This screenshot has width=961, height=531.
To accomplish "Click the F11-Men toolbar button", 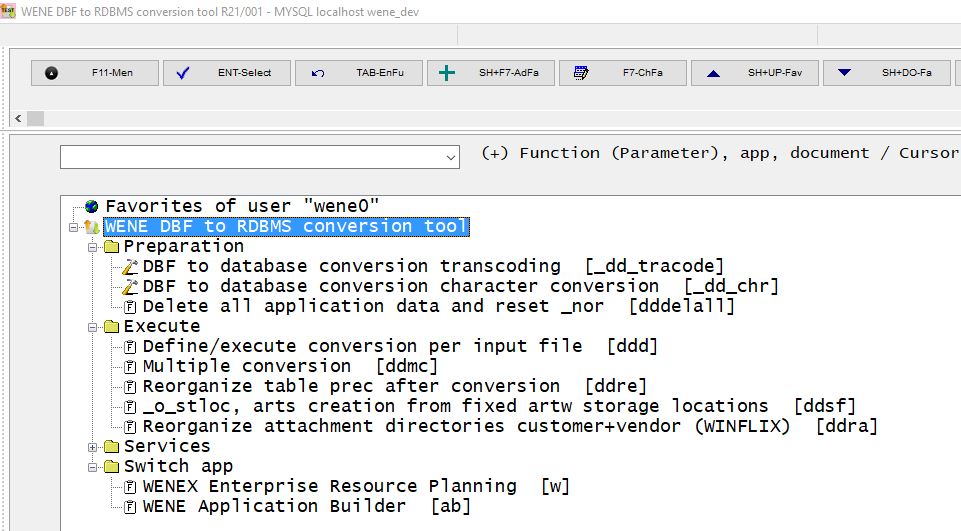I will (95, 73).
